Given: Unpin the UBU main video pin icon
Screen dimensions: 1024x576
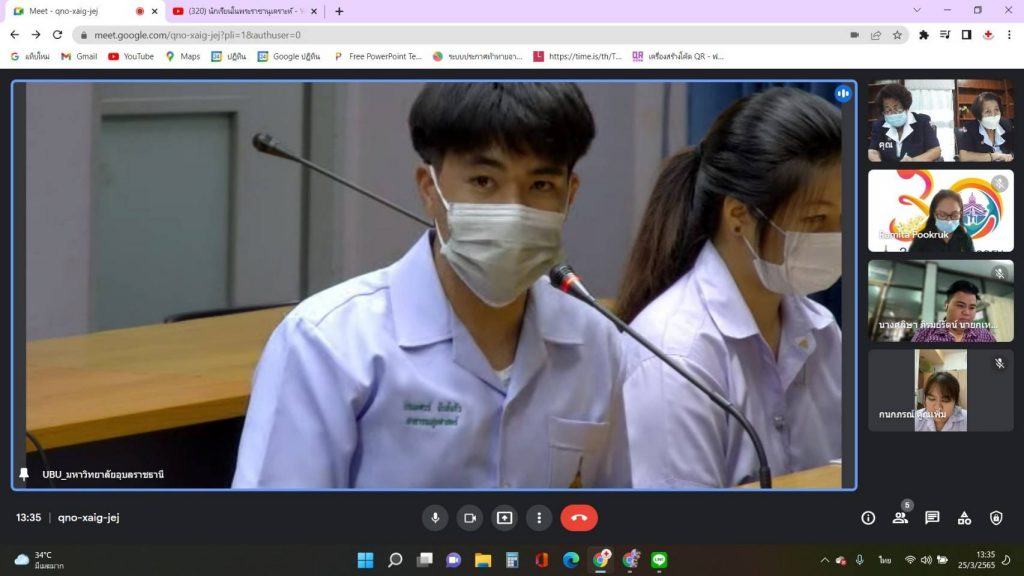Looking at the screenshot, I should 24,474.
